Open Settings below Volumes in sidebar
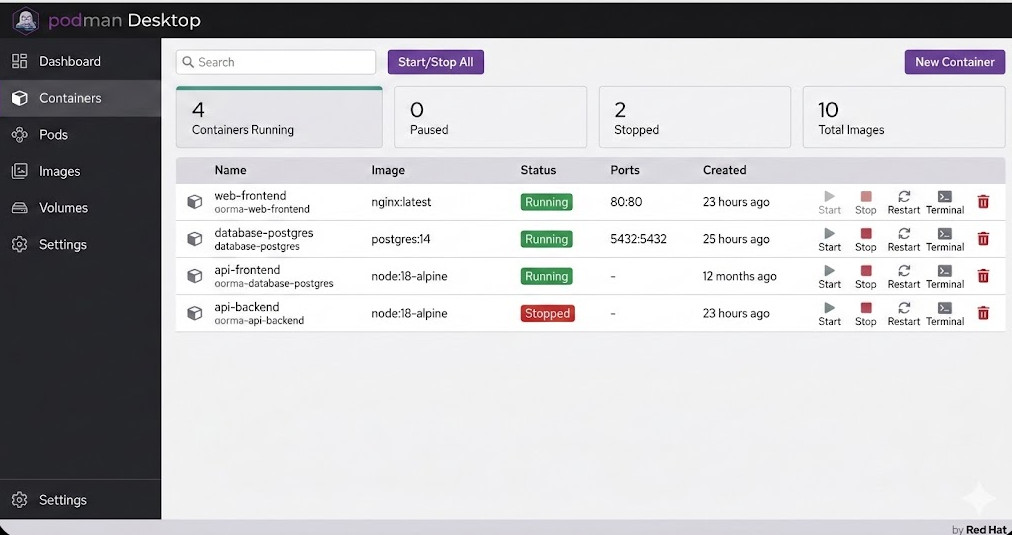 pyautogui.click(x=80, y=245)
